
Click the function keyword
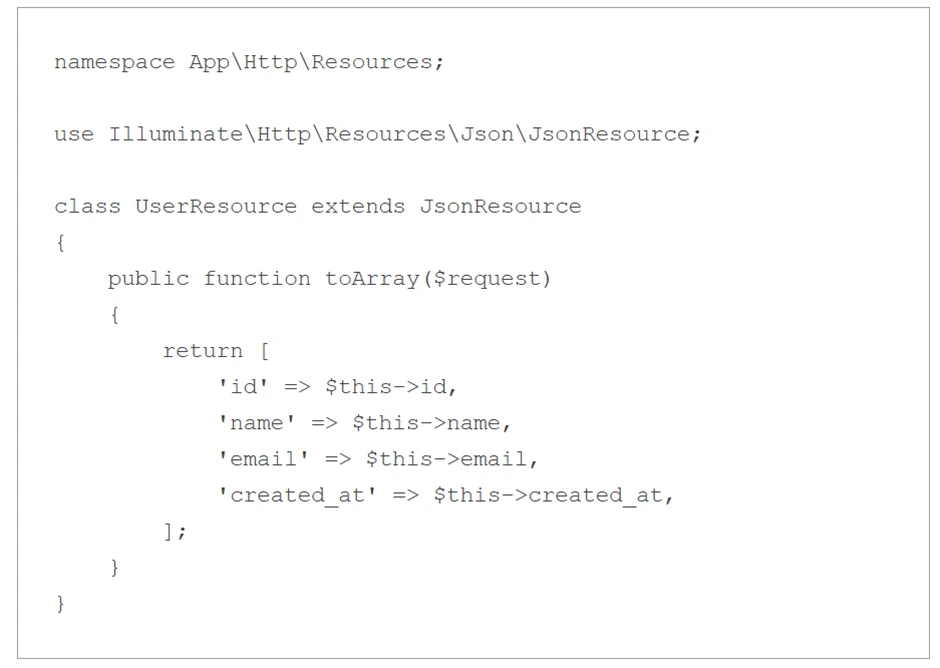coord(257,279)
